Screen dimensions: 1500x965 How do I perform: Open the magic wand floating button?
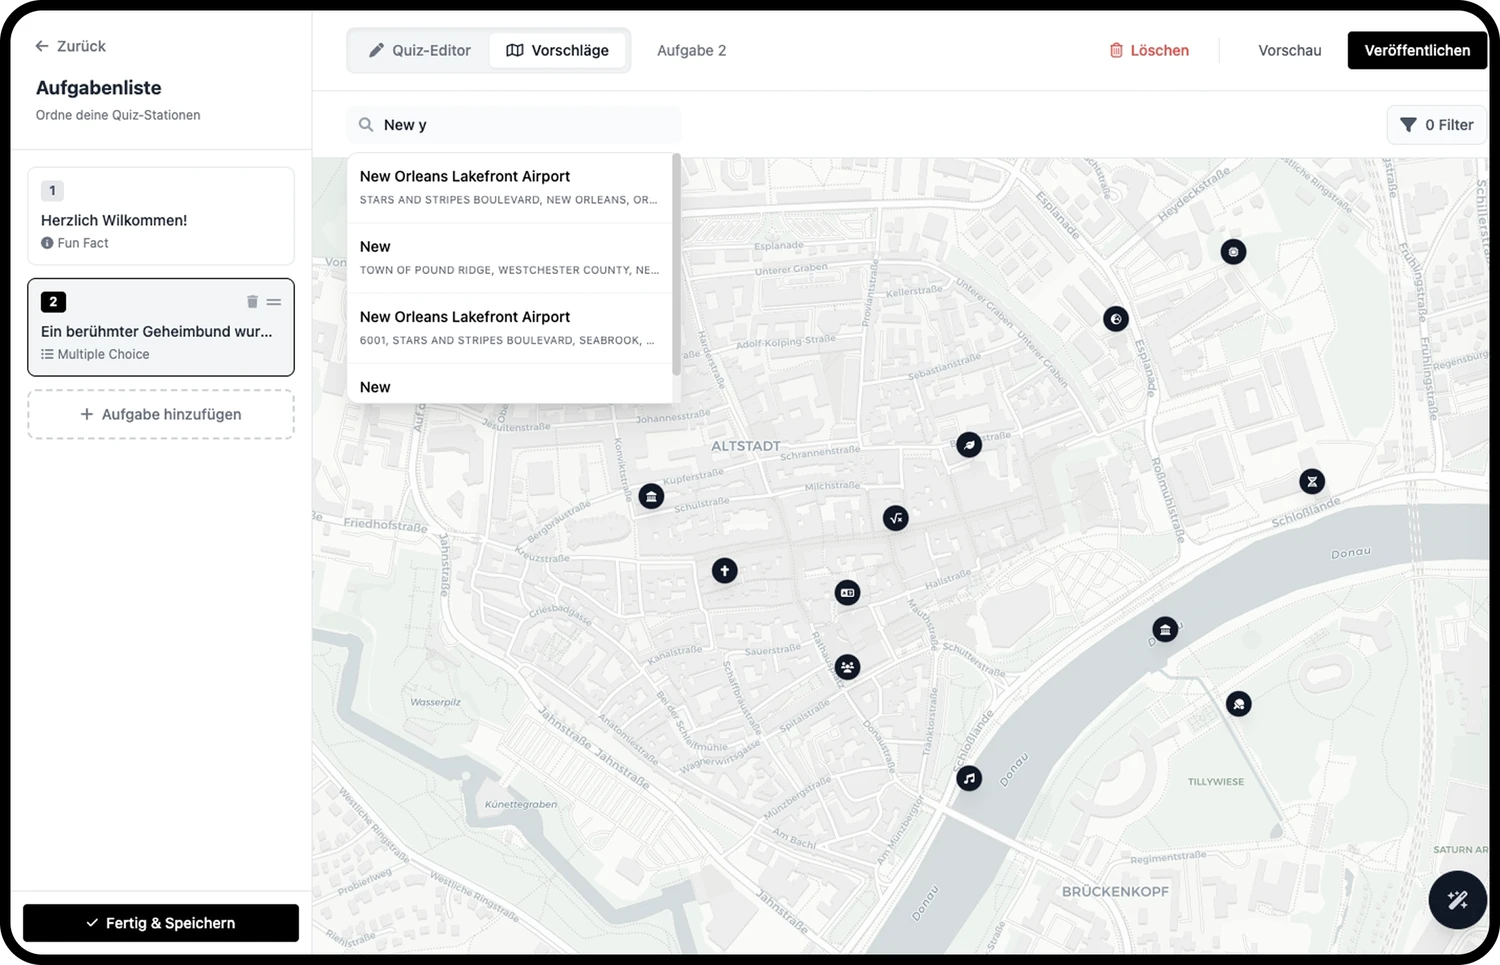[1457, 900]
